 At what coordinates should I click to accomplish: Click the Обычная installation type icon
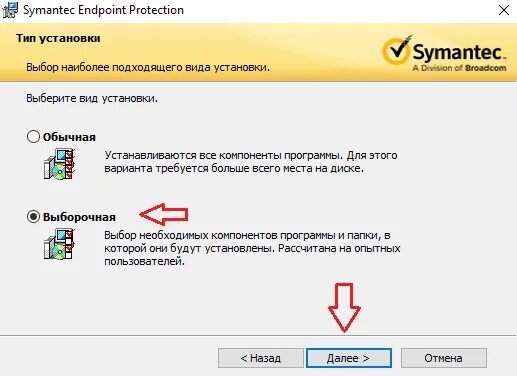point(59,164)
